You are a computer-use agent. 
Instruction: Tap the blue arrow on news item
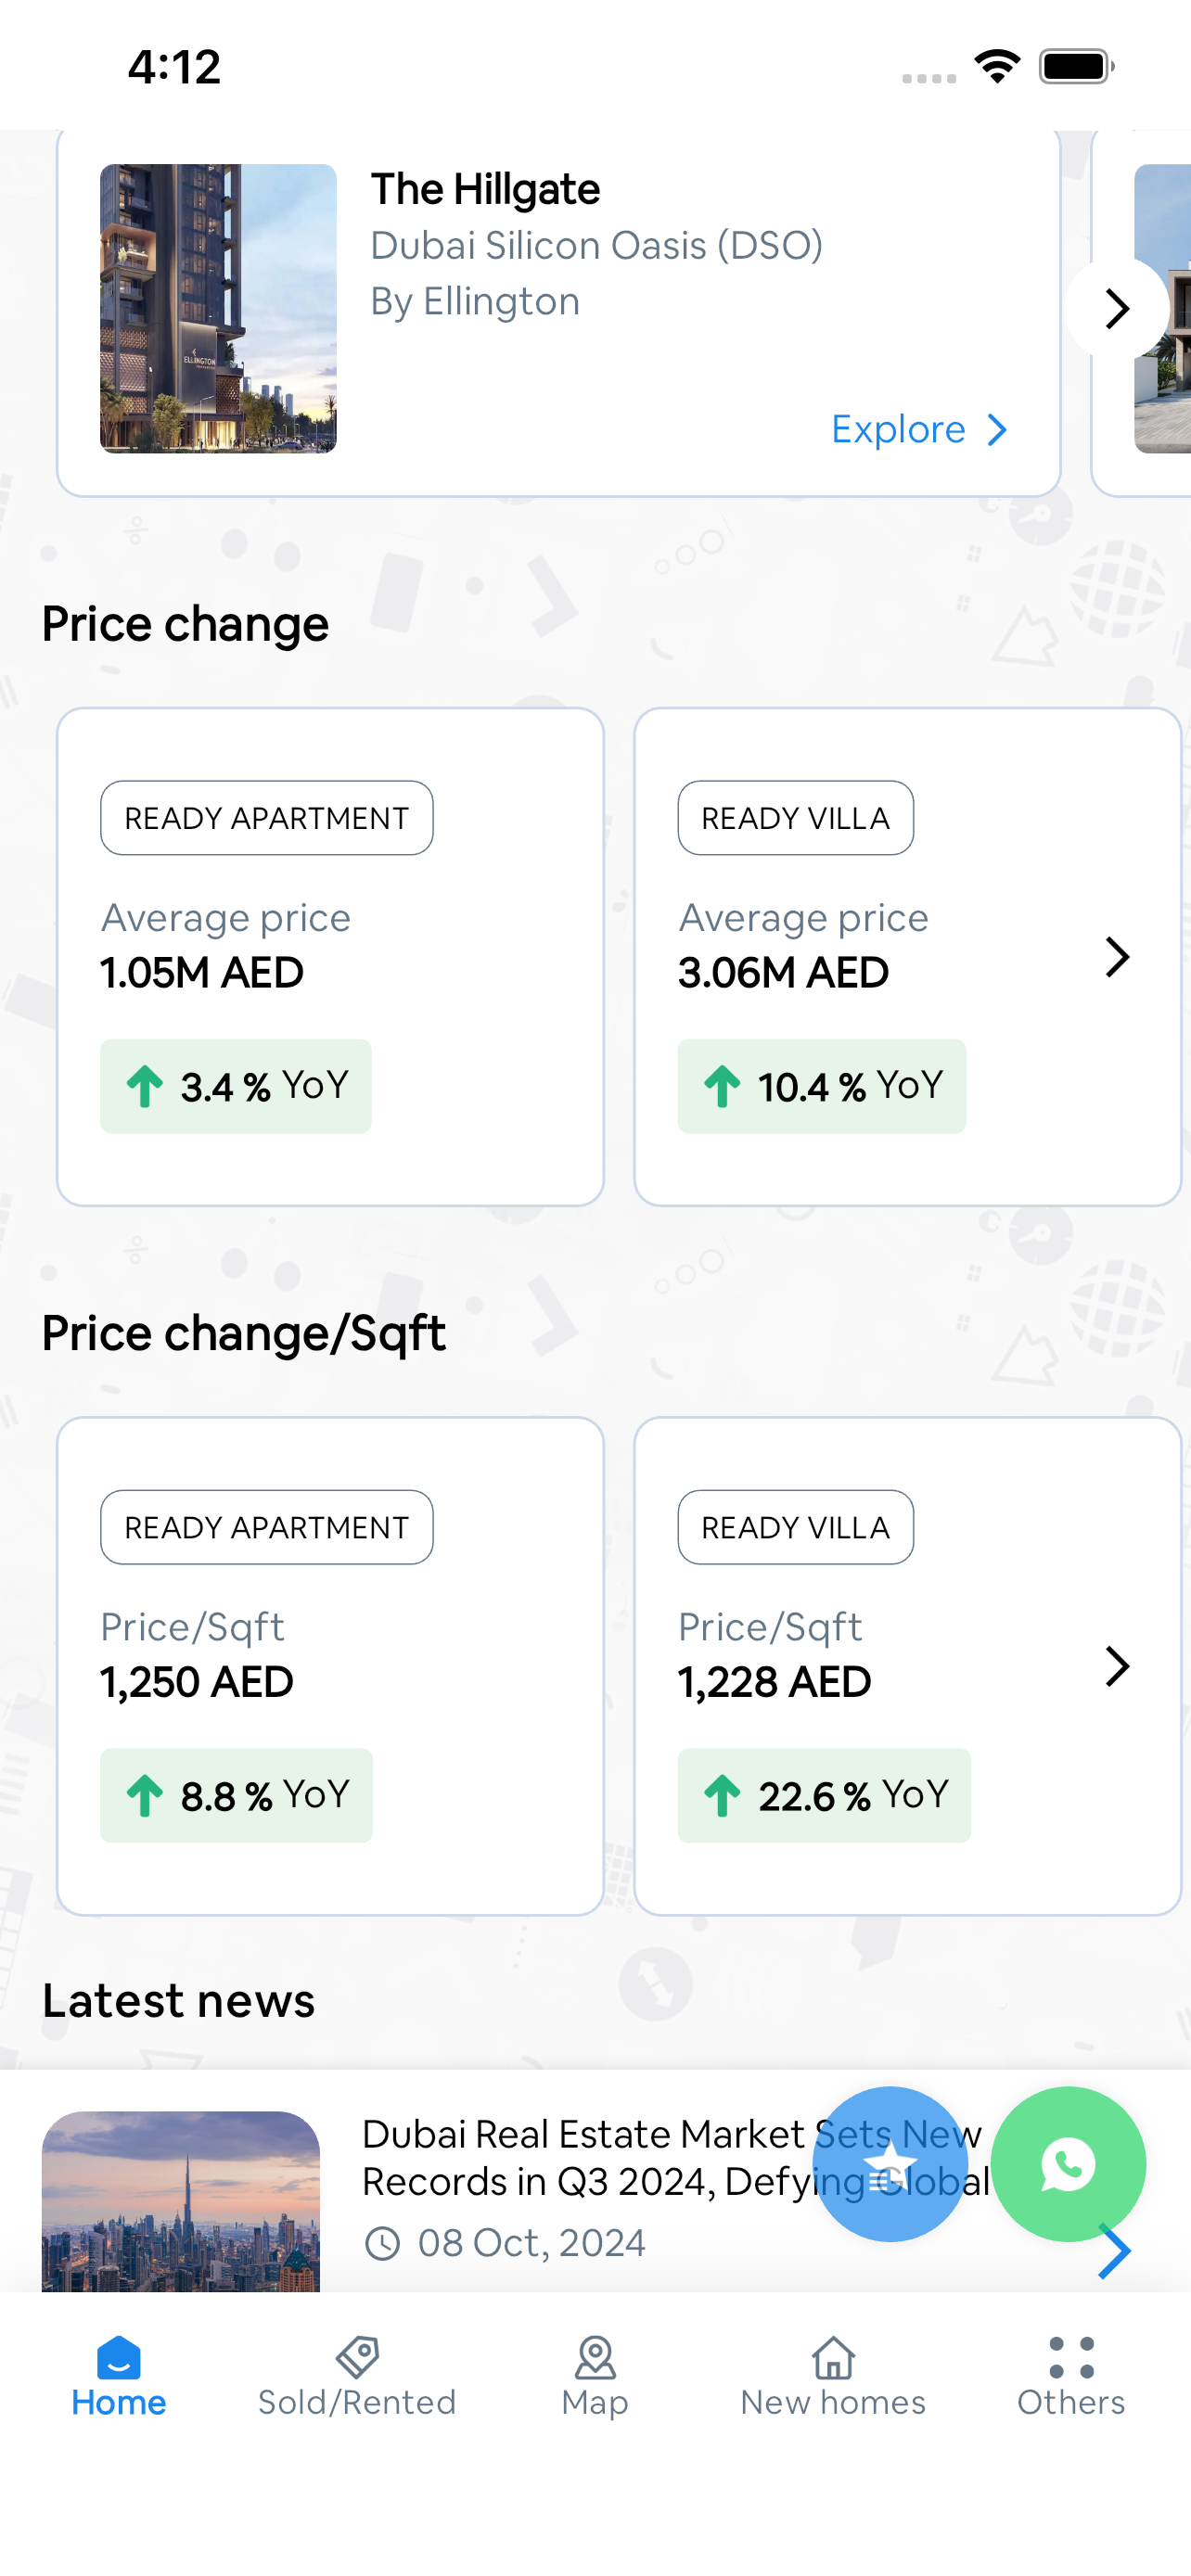click(x=1113, y=2252)
